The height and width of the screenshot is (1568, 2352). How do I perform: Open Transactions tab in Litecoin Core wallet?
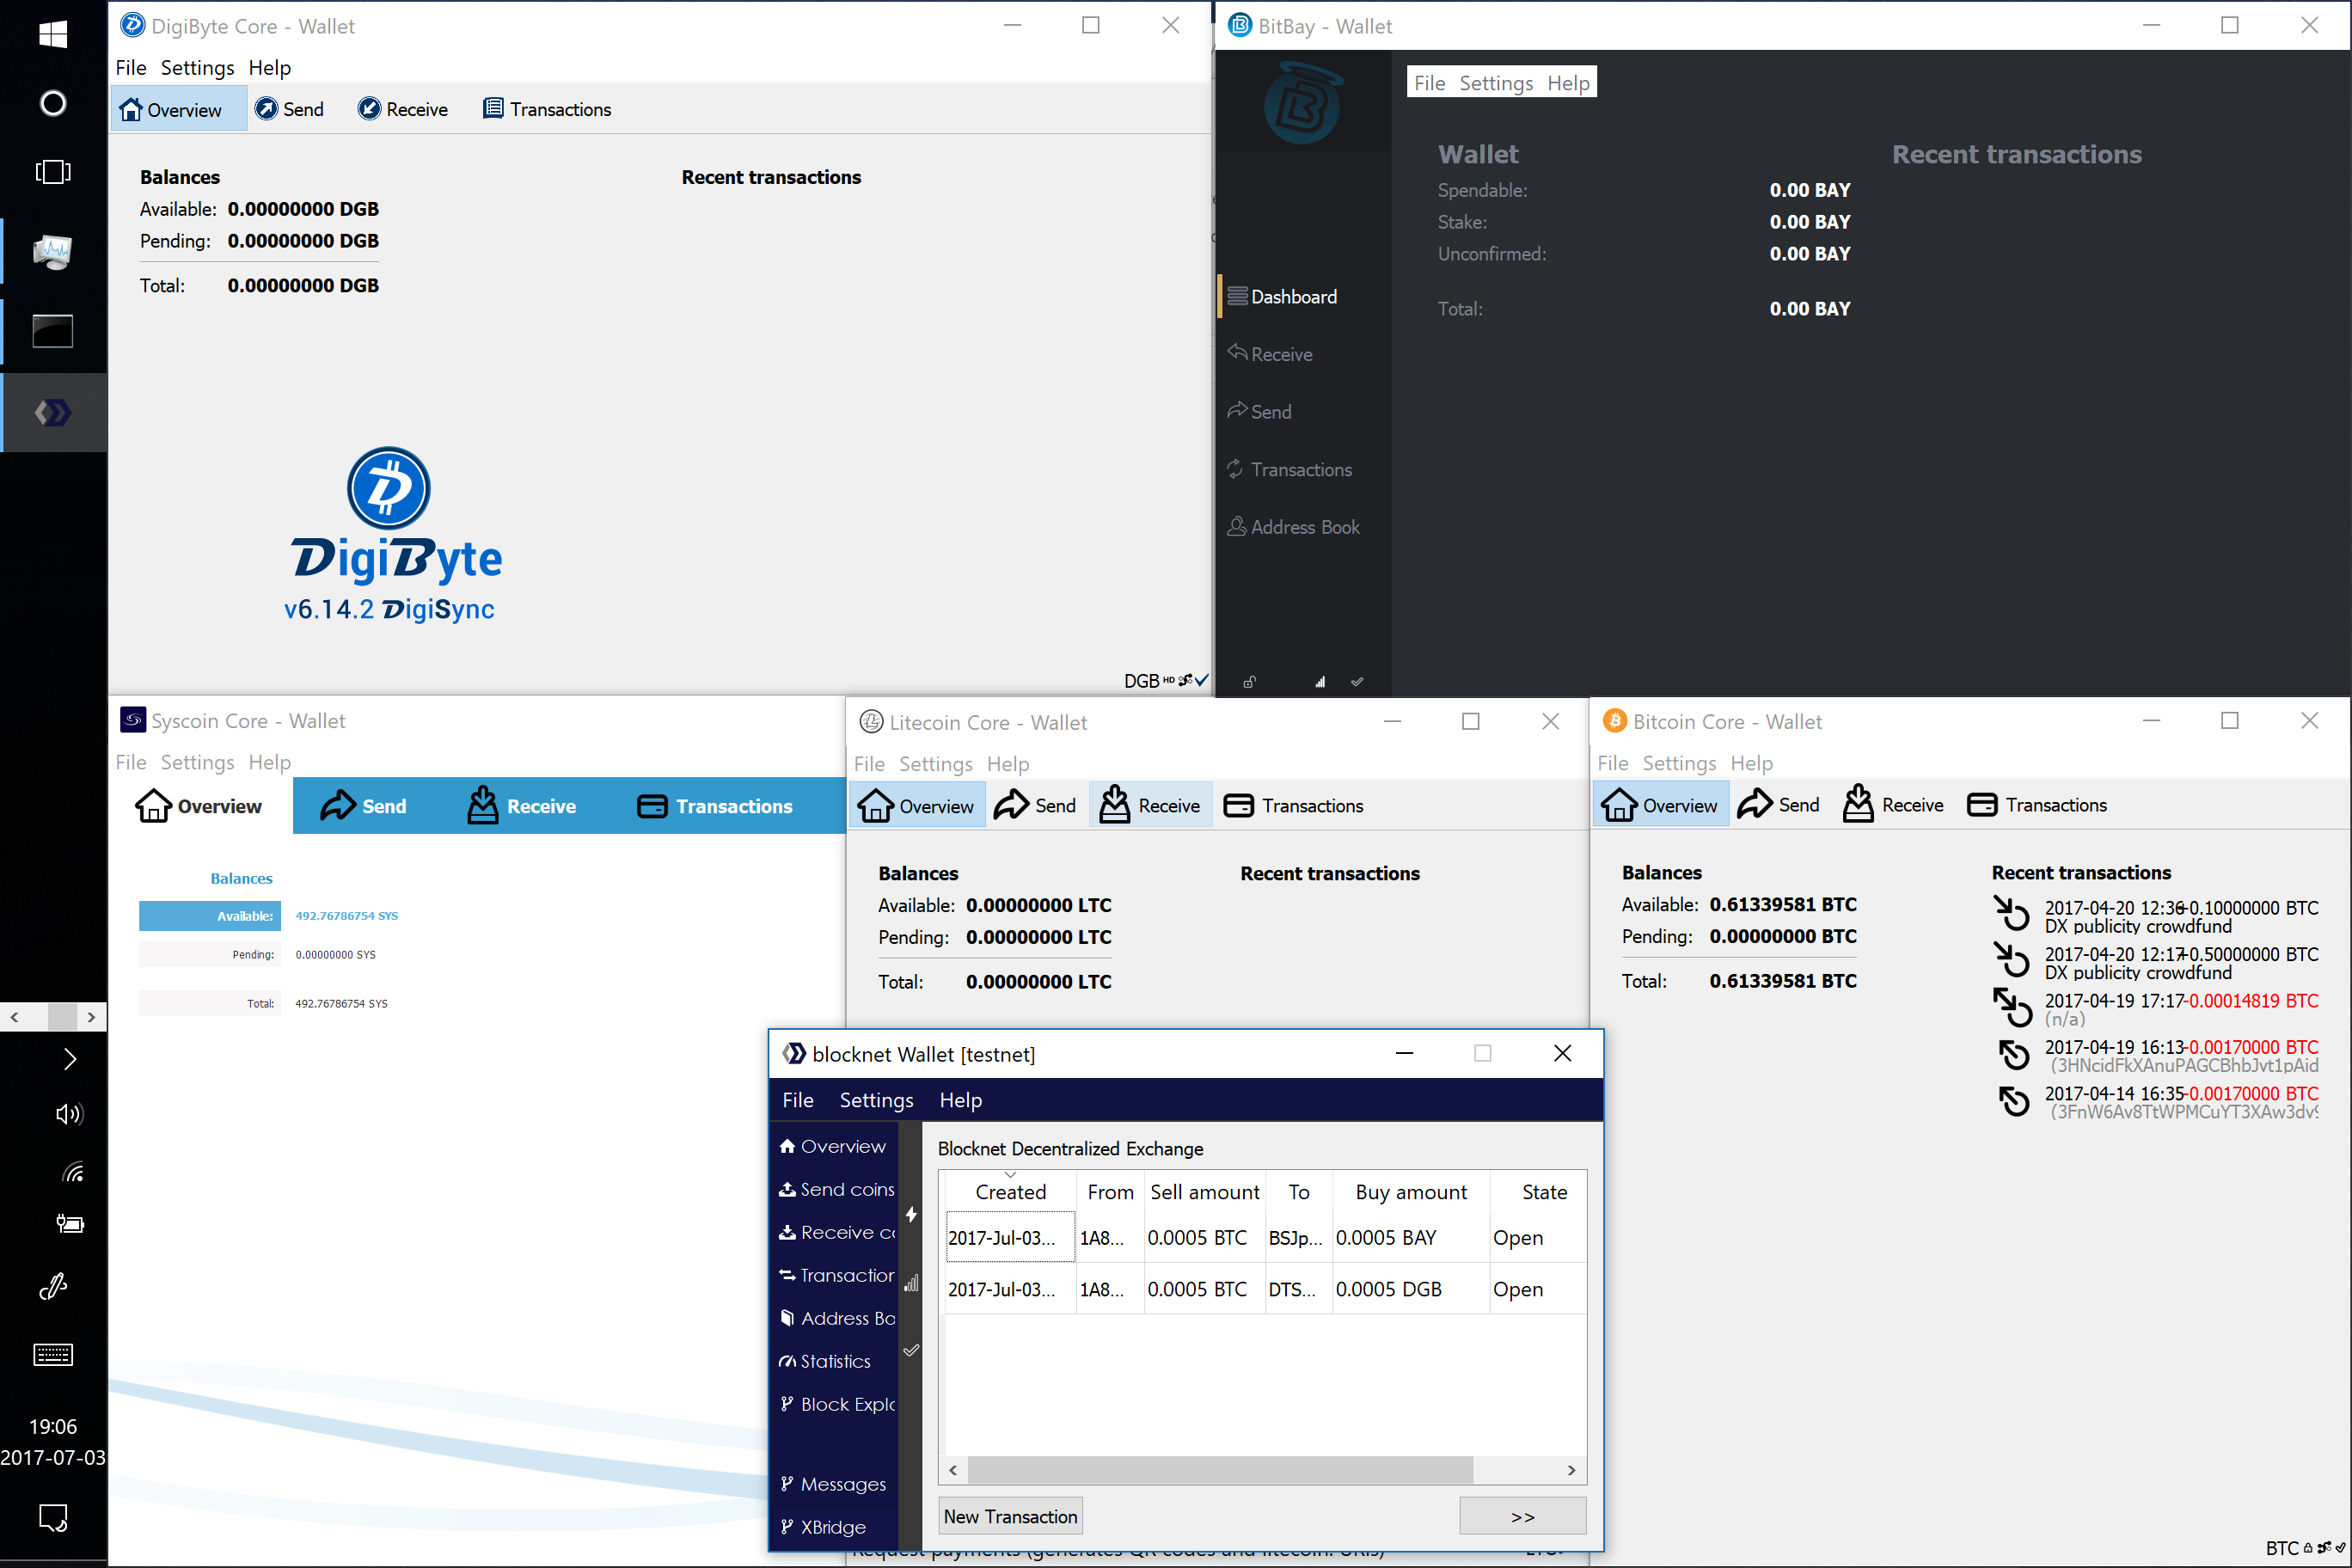[x=1293, y=806]
